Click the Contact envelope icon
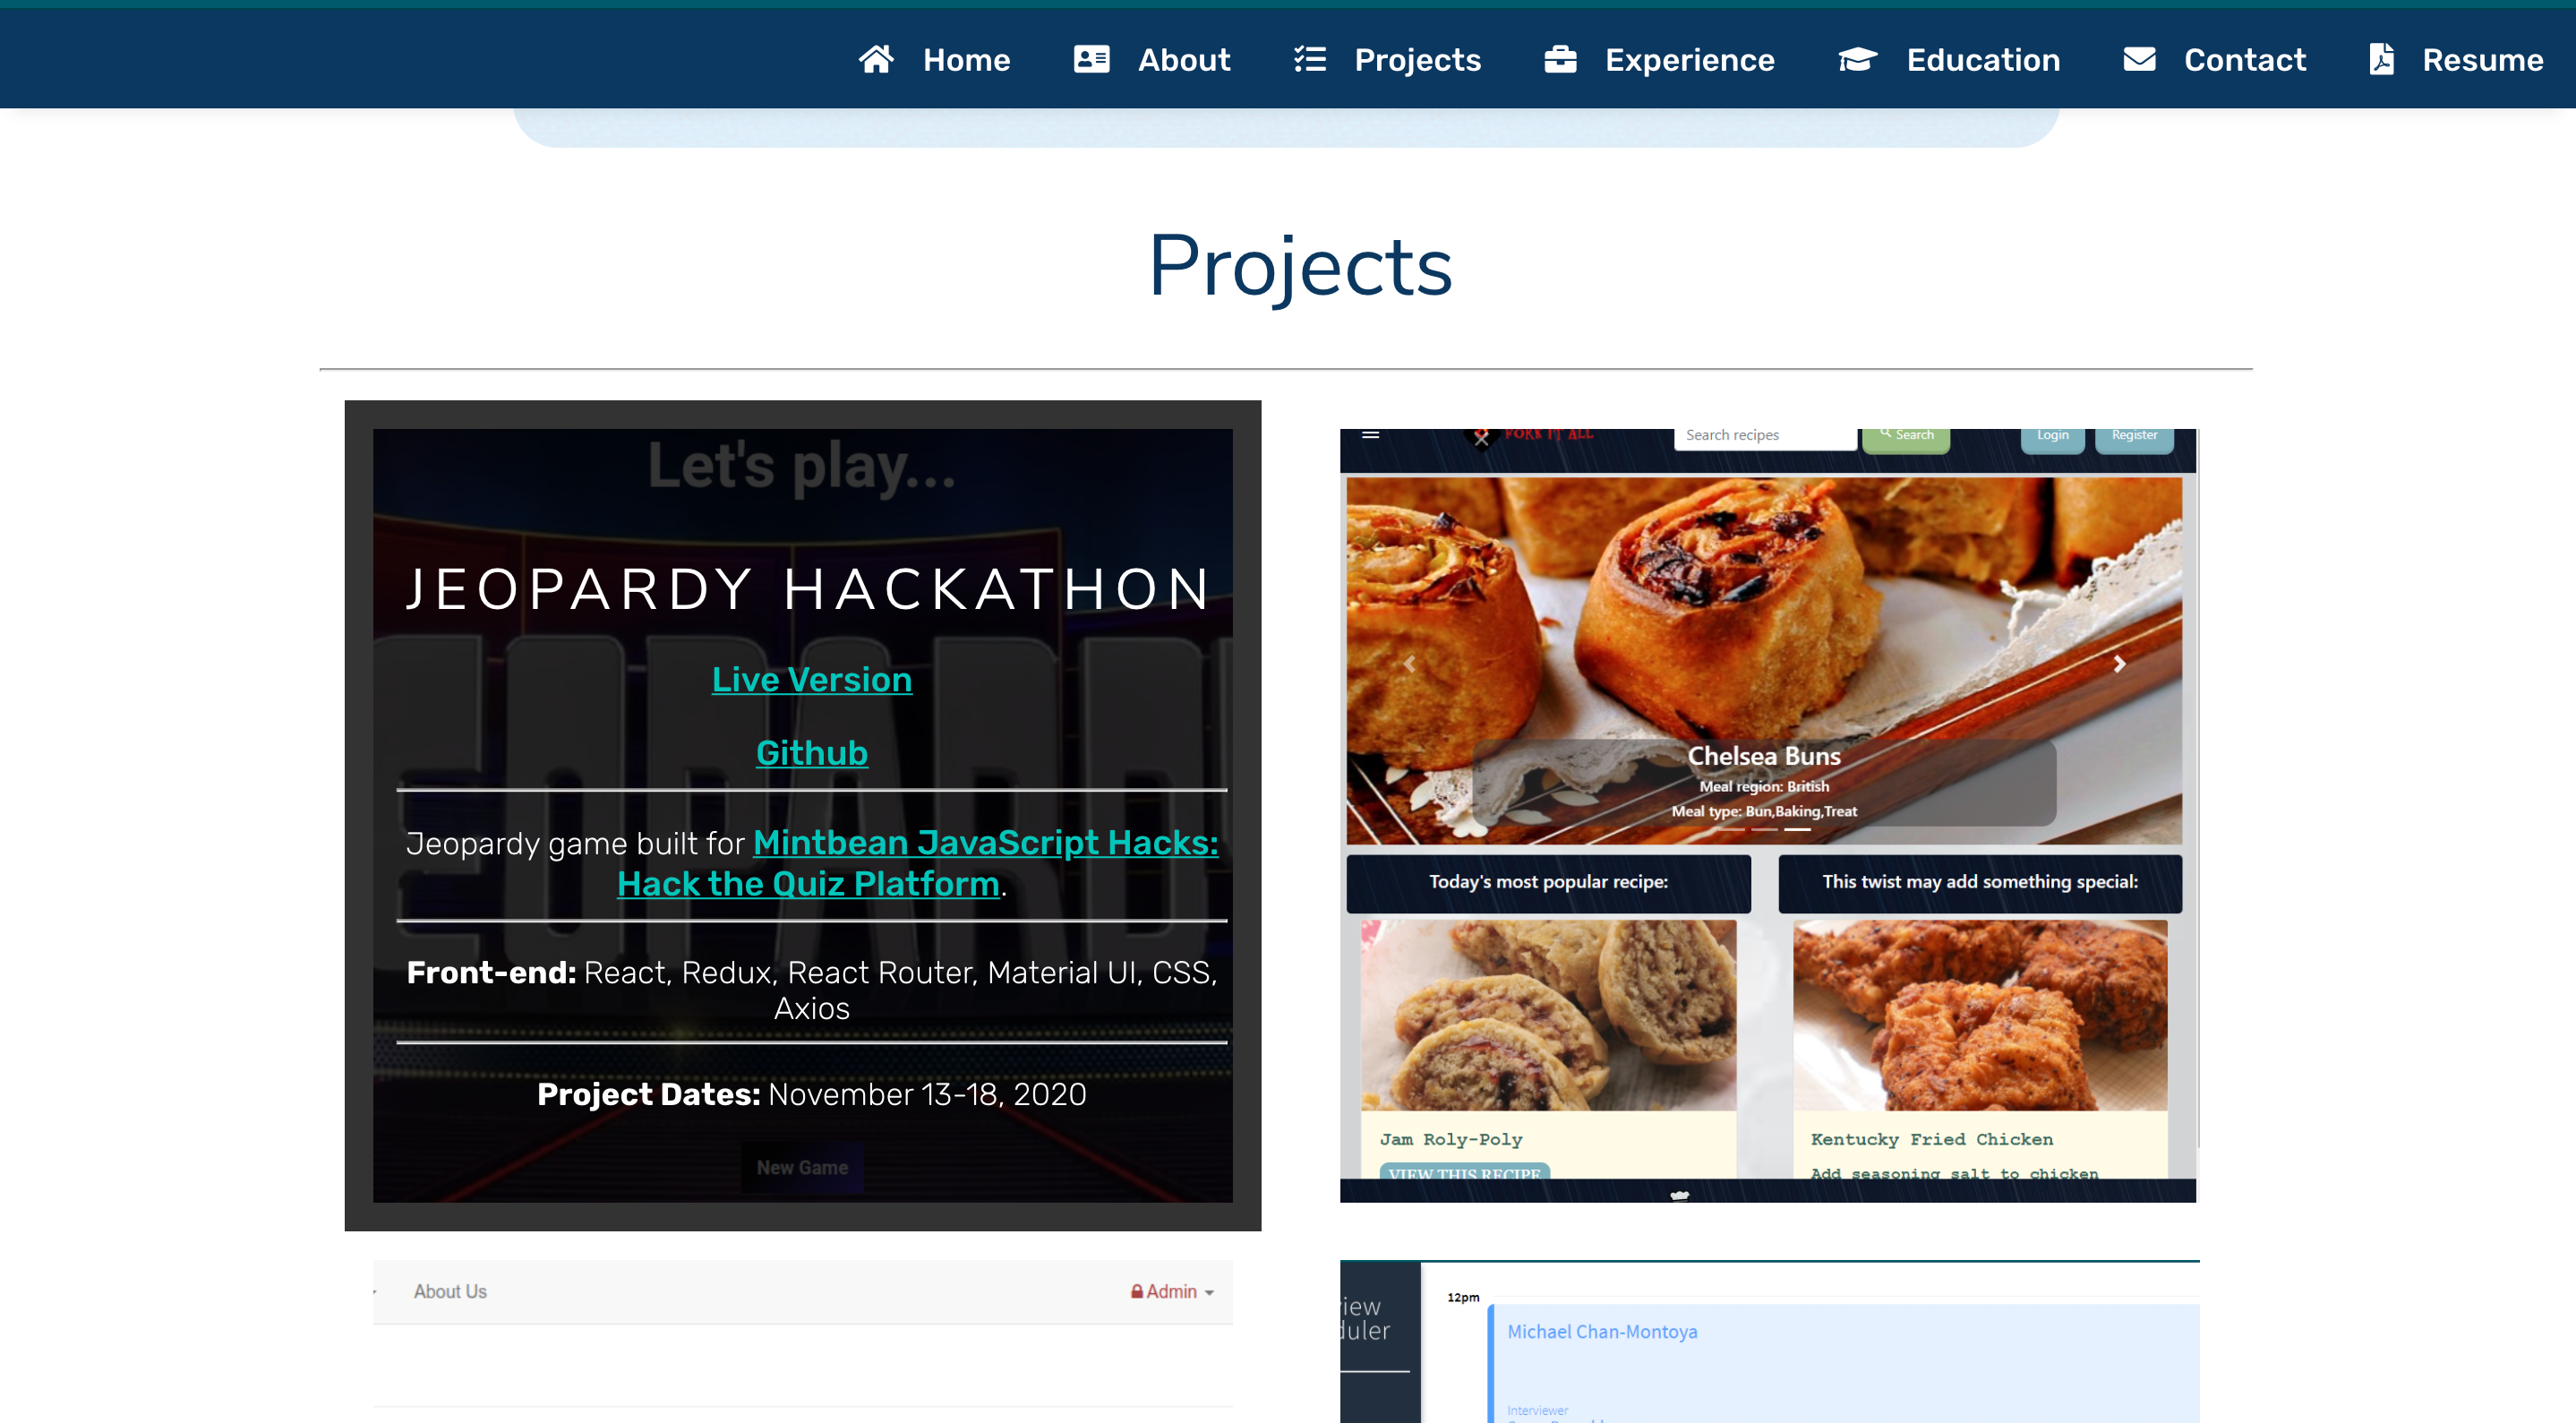The width and height of the screenshot is (2576, 1423). click(x=2139, y=59)
